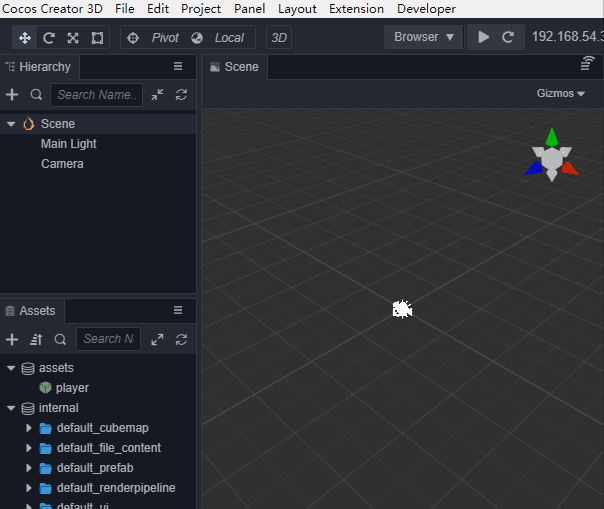The height and width of the screenshot is (509, 604).
Task: Open the Assets panel menu
Action: 178,310
